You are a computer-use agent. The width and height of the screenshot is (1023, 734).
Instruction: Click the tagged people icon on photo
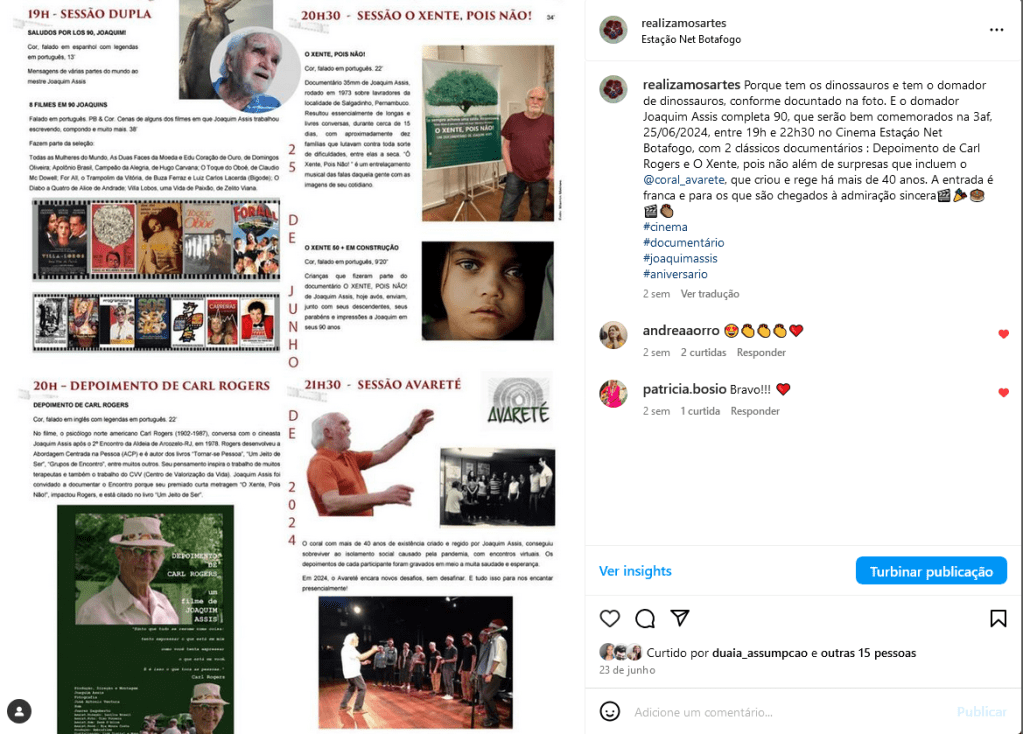pyautogui.click(x=20, y=711)
